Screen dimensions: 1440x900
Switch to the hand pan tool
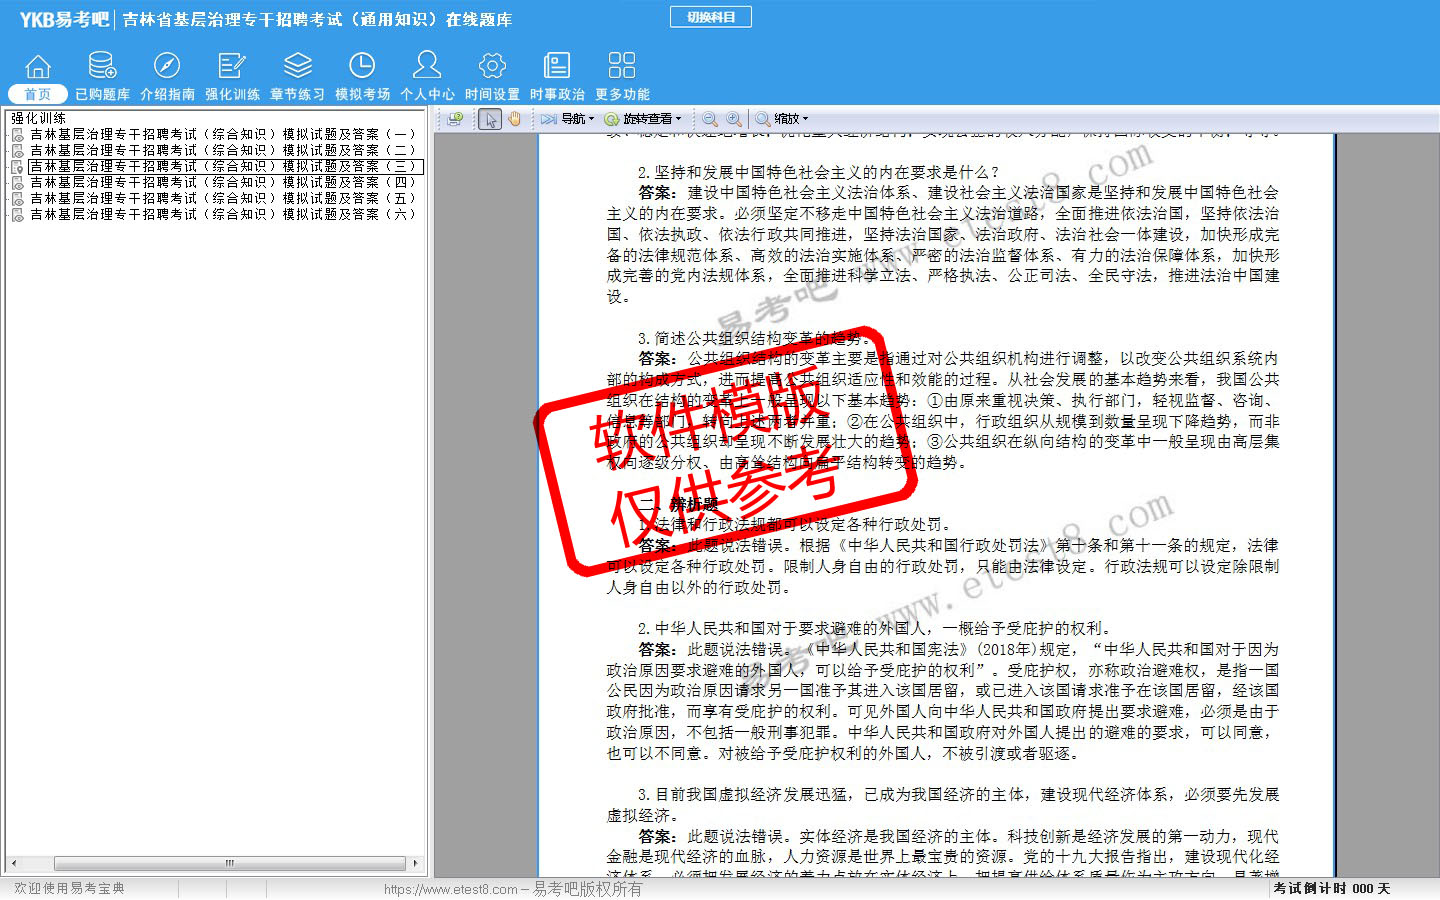coord(514,119)
